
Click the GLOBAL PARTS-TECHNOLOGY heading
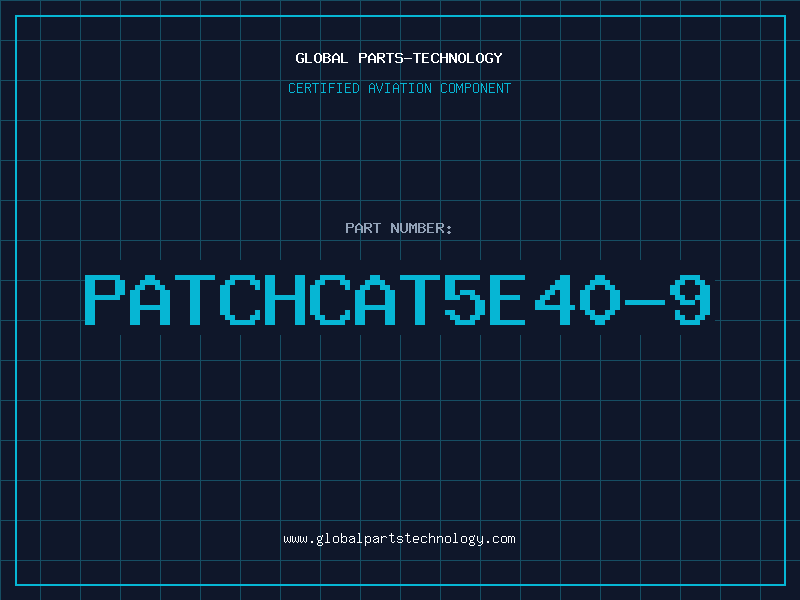point(399,58)
